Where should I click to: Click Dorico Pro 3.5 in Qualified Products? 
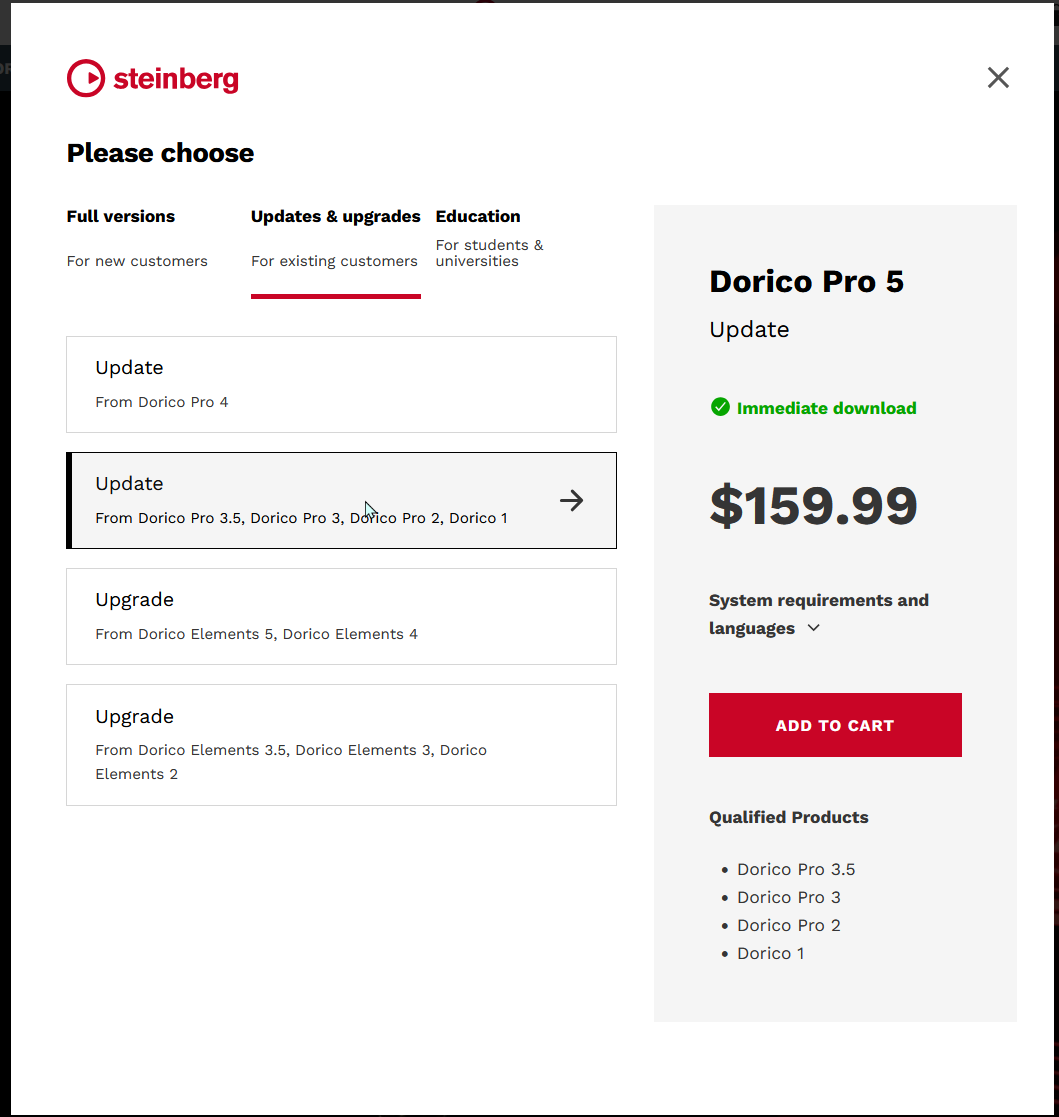pyautogui.click(x=796, y=869)
